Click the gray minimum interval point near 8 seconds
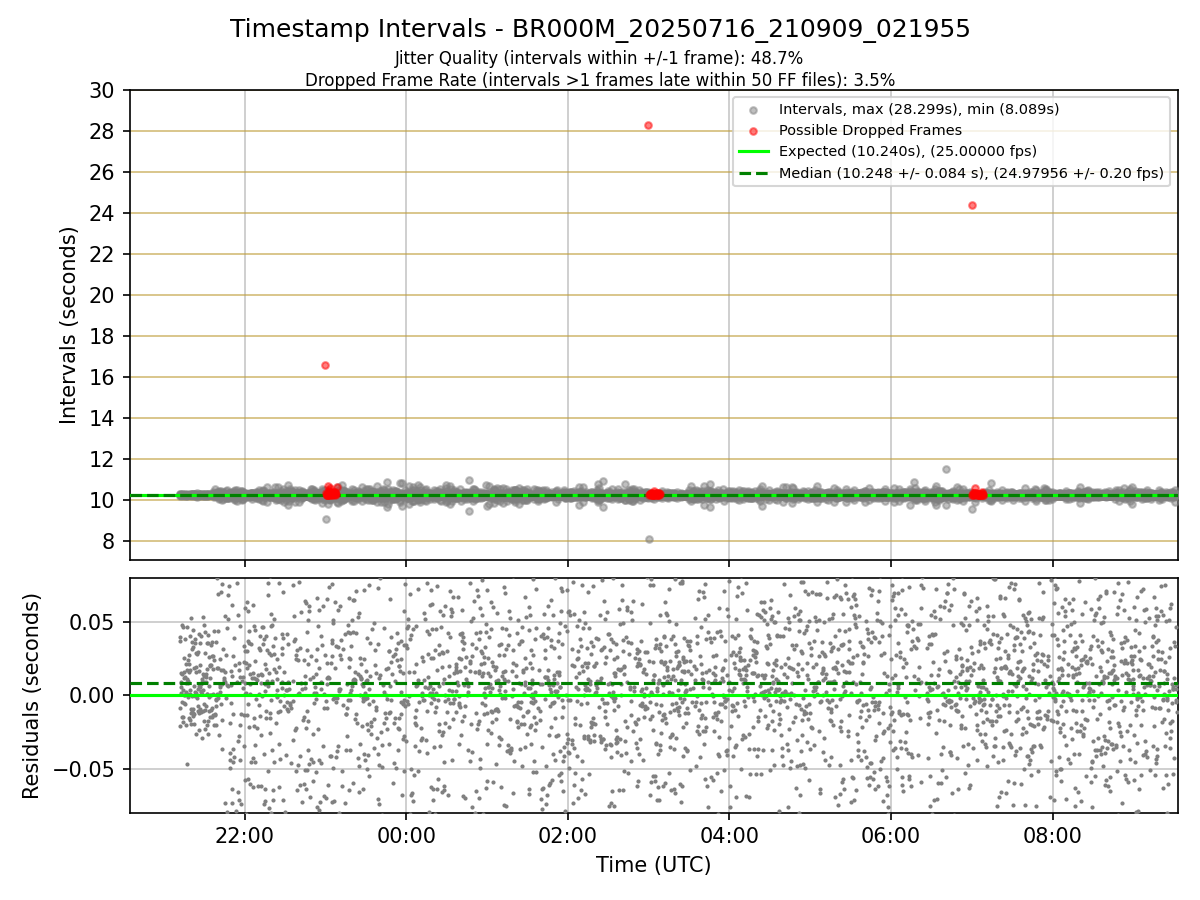 coord(649,539)
